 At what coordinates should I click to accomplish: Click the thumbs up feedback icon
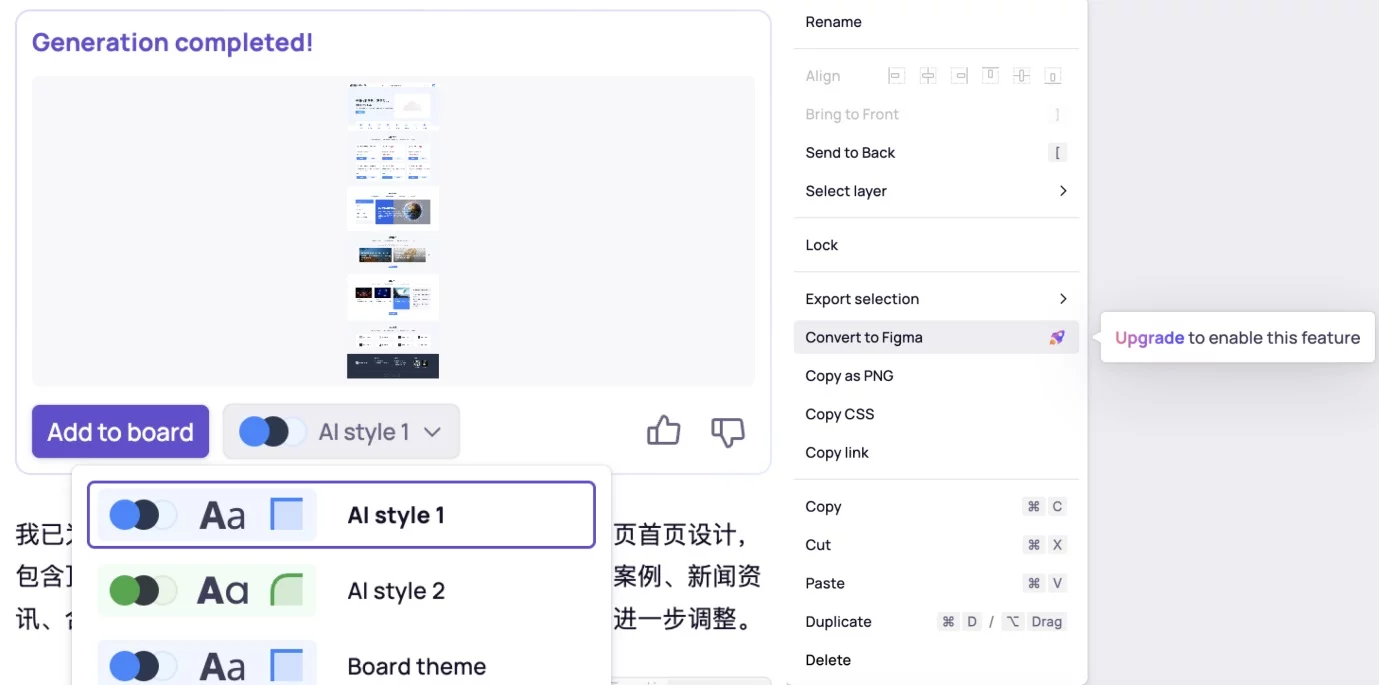click(x=663, y=431)
